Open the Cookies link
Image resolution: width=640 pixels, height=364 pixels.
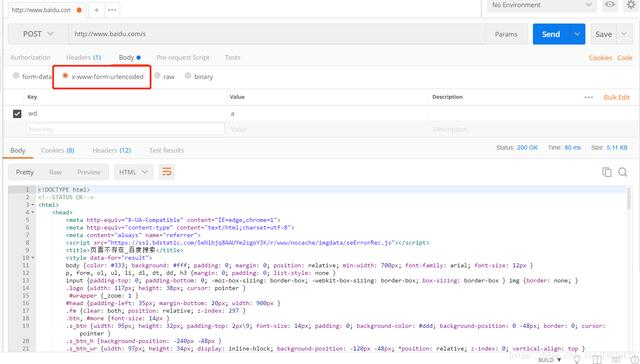pyautogui.click(x=600, y=58)
